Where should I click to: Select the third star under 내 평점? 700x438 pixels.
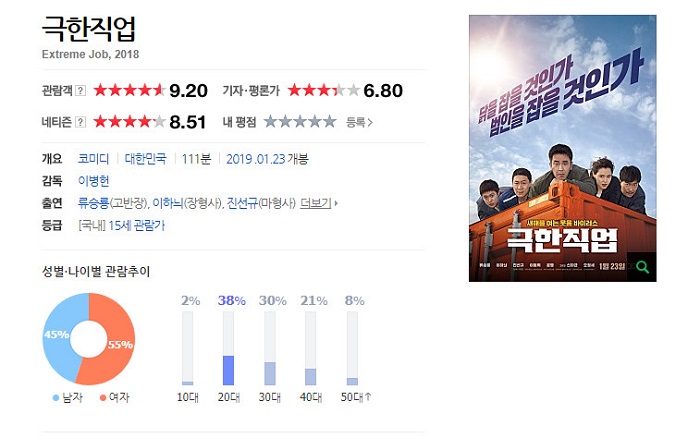coord(300,121)
